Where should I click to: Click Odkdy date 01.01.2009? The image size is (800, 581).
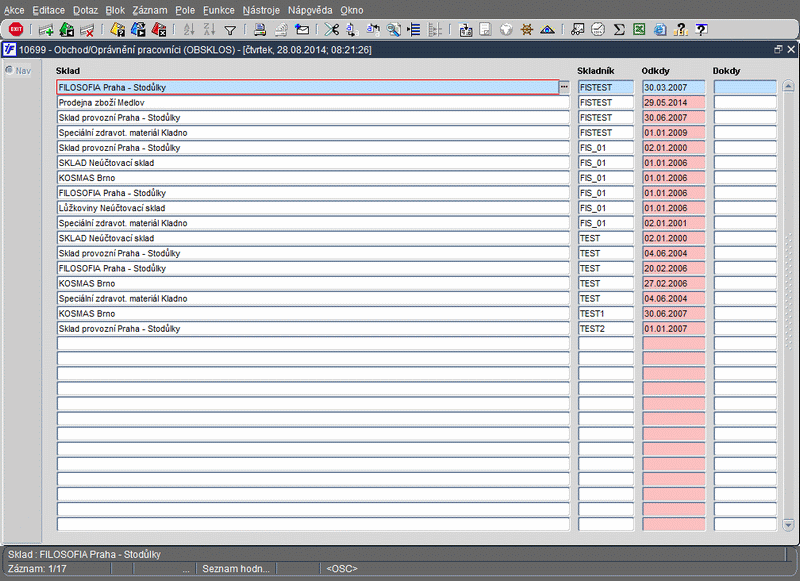(673, 133)
